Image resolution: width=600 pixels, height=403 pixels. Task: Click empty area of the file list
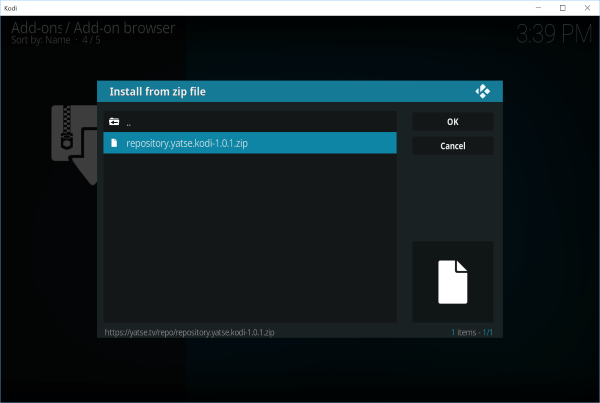pyautogui.click(x=250, y=240)
